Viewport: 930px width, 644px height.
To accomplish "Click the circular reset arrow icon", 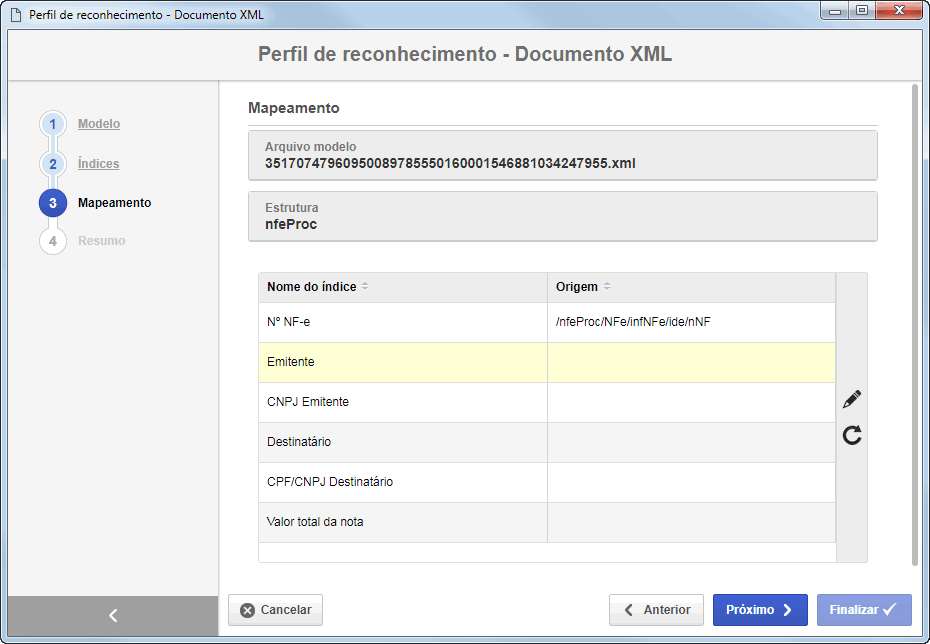I will (852, 435).
